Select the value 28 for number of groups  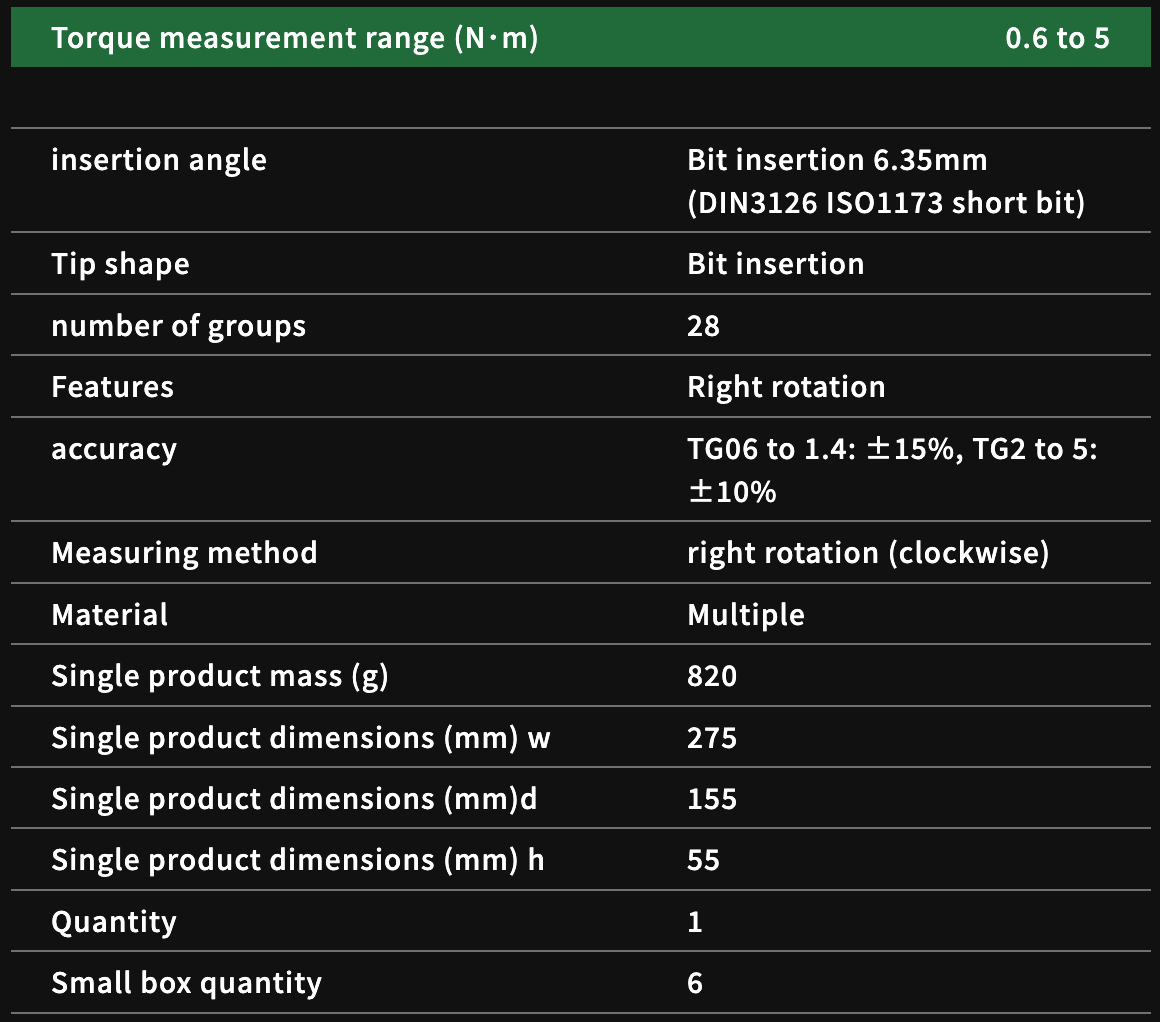click(703, 326)
